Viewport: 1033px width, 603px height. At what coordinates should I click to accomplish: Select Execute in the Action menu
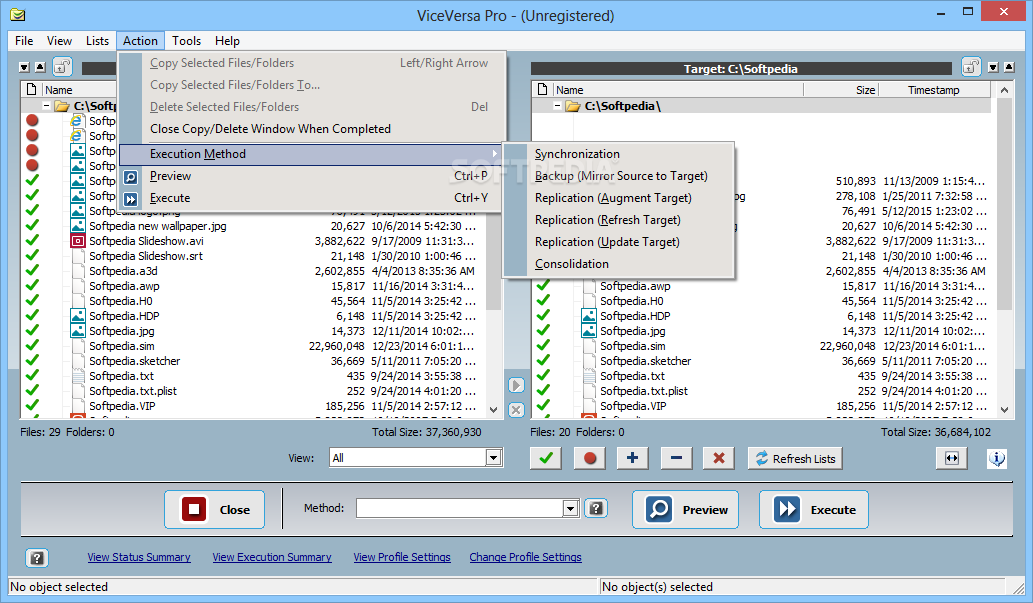coord(310,198)
